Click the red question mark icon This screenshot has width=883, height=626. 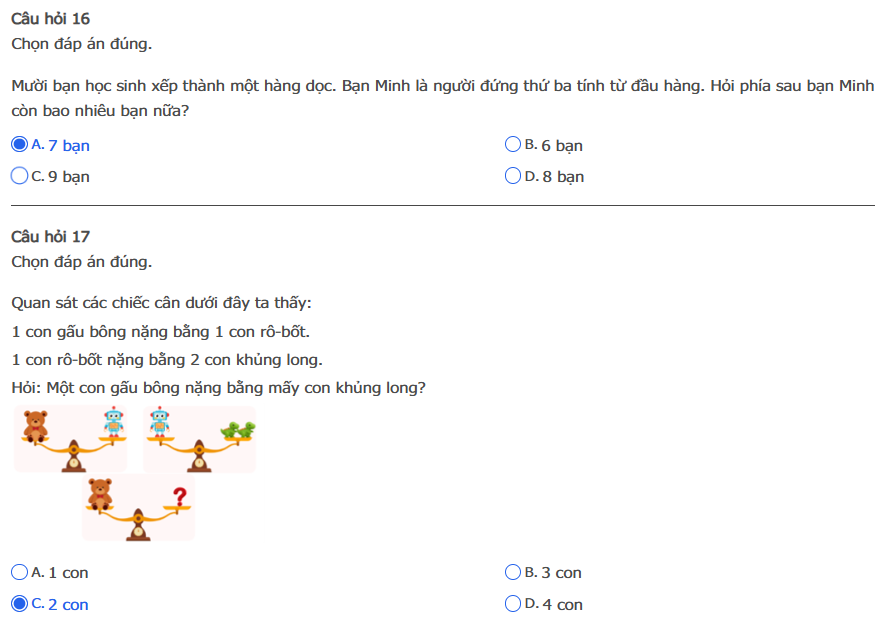(179, 496)
